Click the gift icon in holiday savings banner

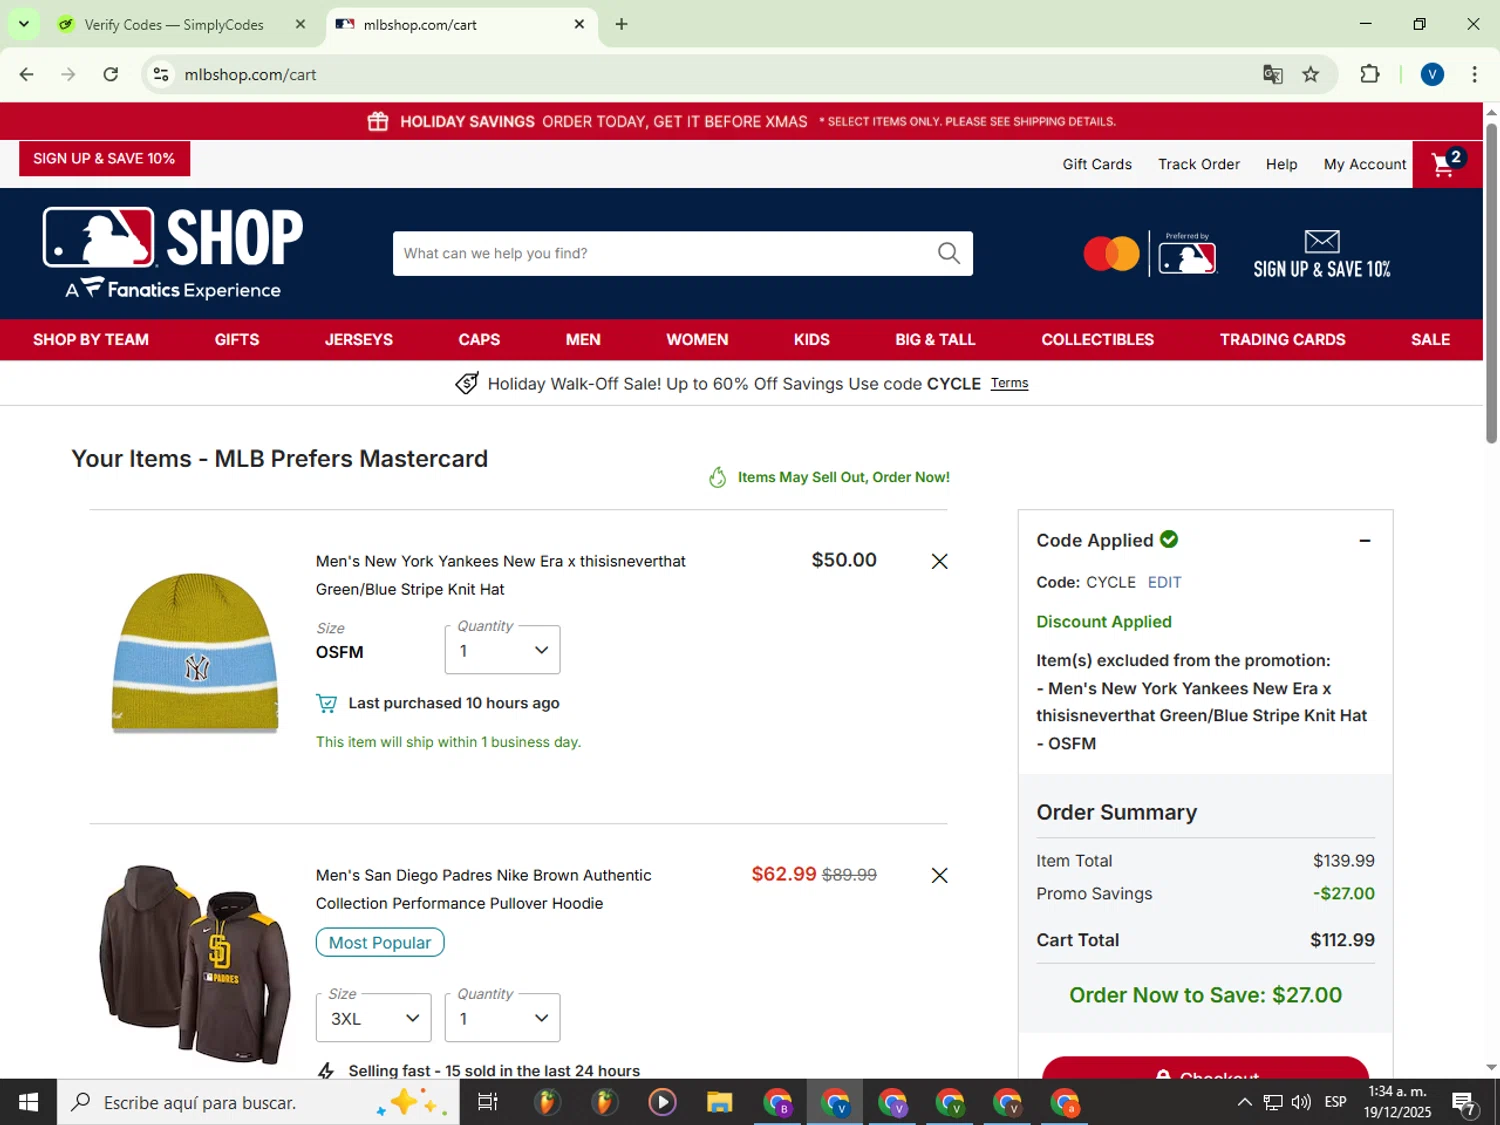[377, 121]
